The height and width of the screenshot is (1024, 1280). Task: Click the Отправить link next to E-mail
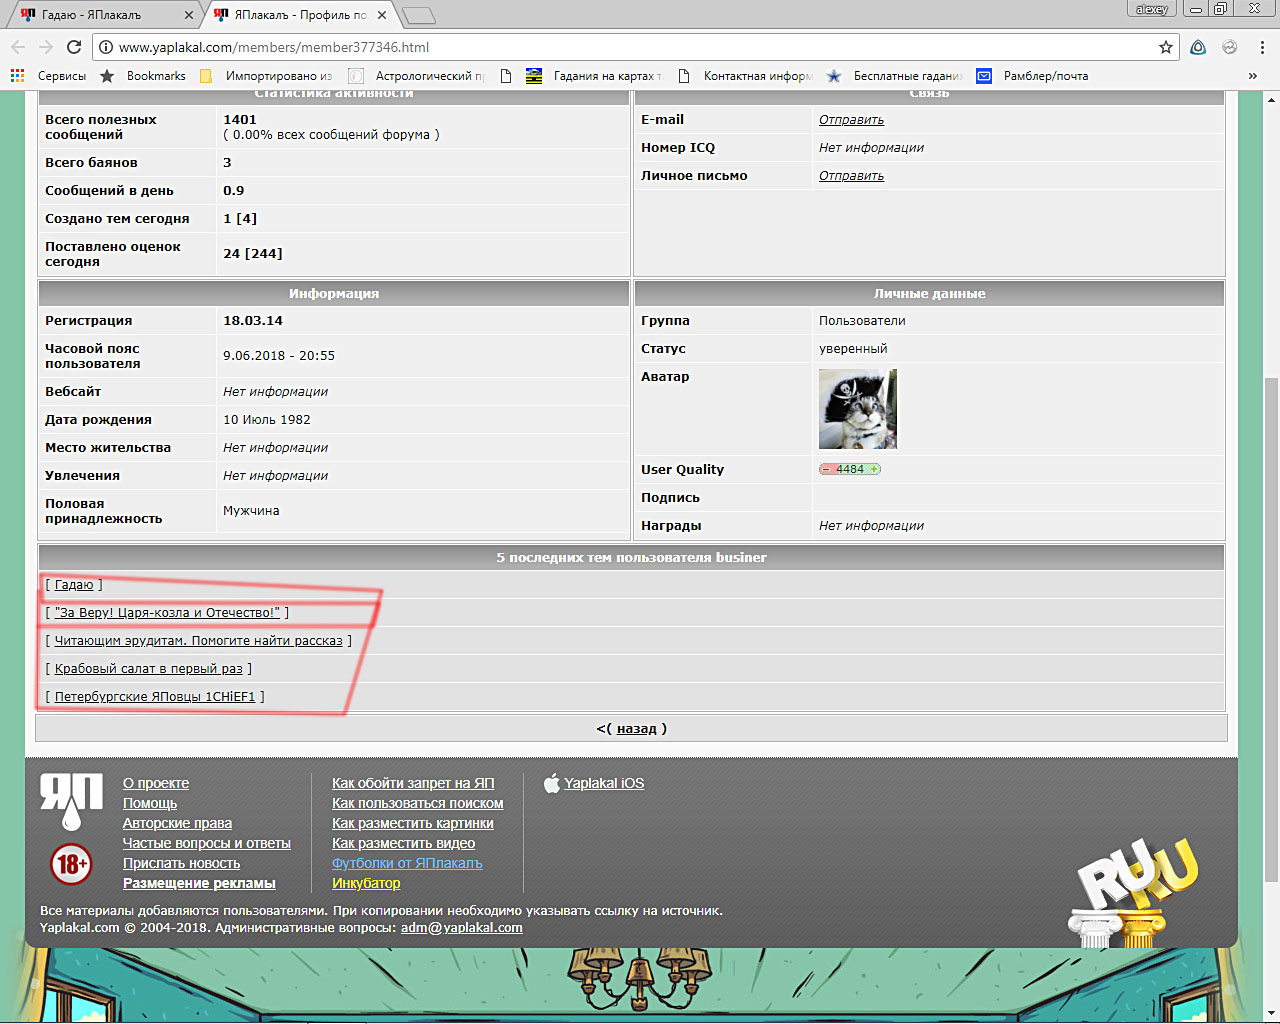pos(851,120)
